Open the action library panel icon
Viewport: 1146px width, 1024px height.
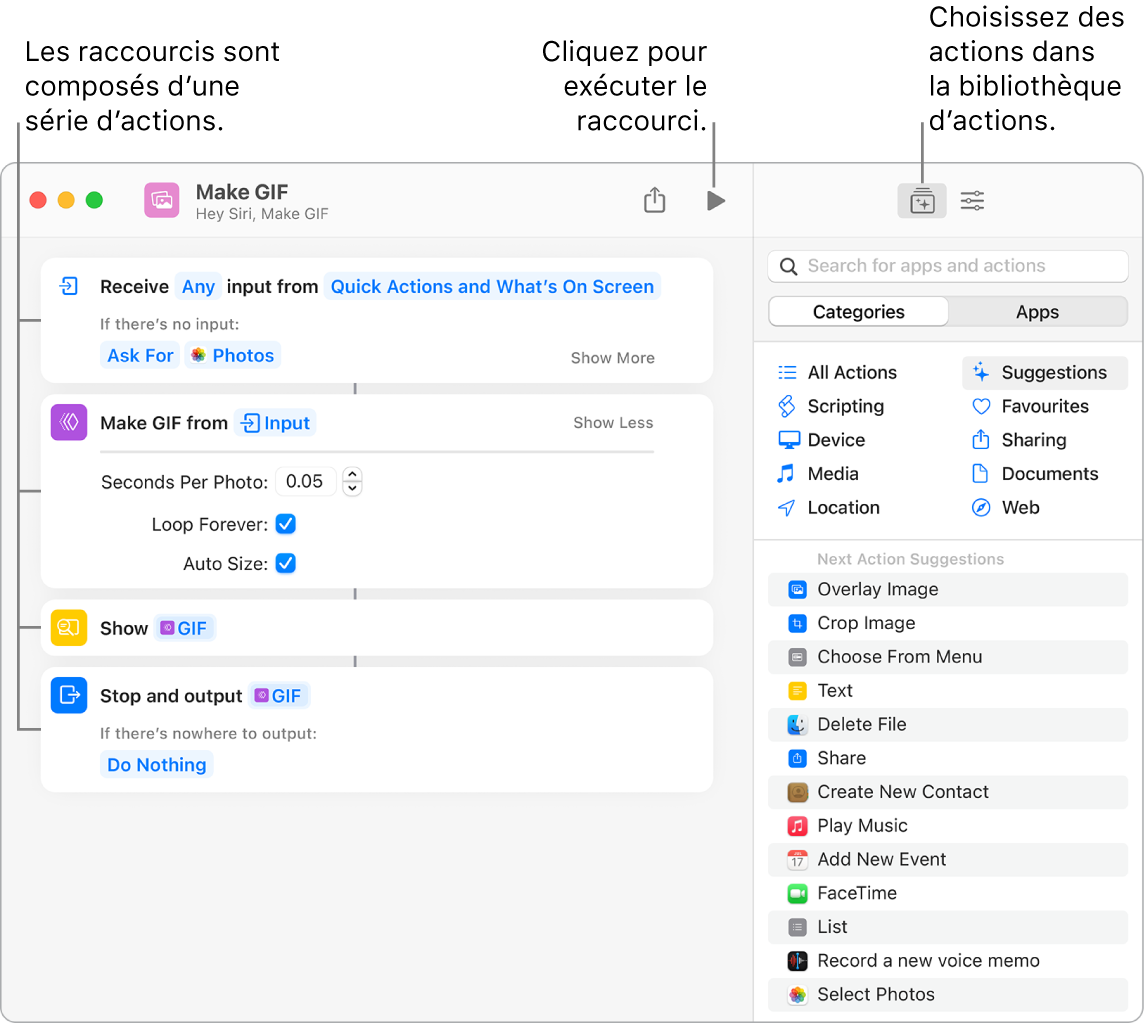921,202
